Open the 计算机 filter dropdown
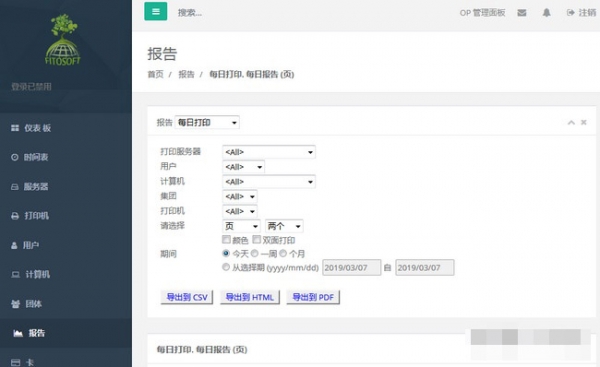 coord(269,182)
